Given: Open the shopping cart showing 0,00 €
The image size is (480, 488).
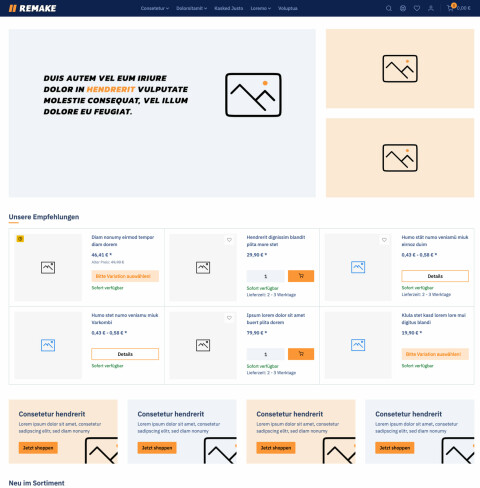Looking at the screenshot, I should tap(459, 8).
